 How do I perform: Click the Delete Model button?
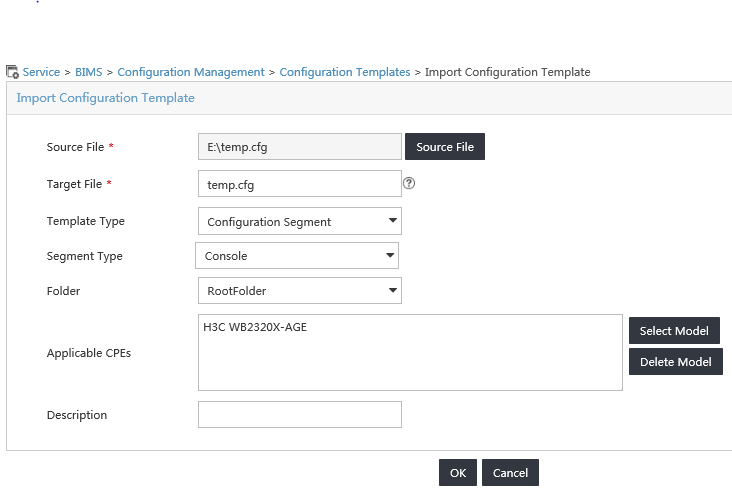click(676, 361)
